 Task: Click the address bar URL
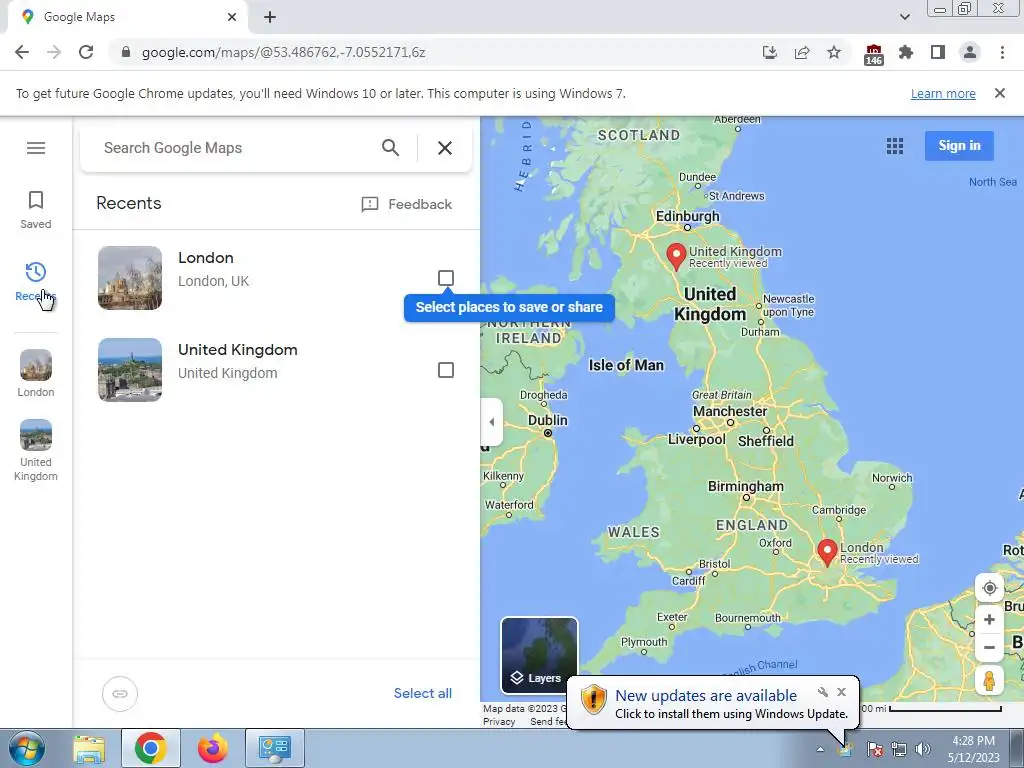coord(283,52)
